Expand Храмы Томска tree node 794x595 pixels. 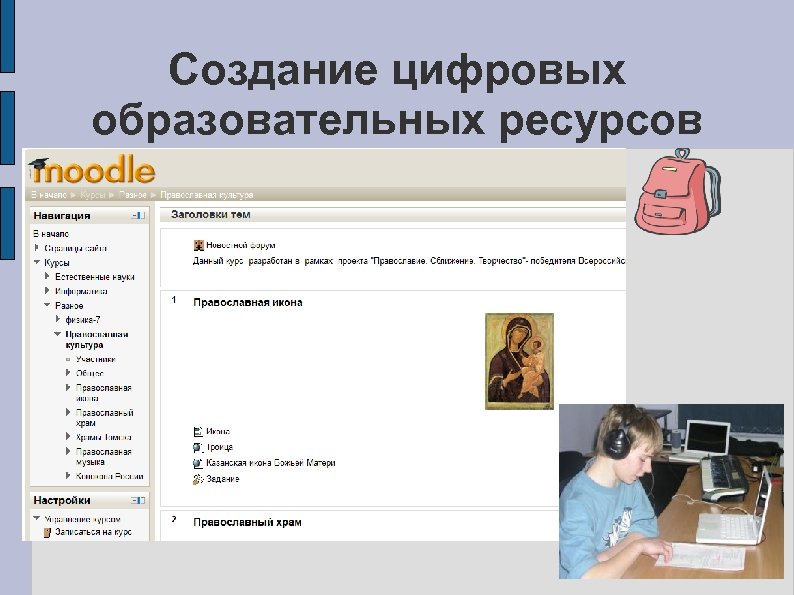point(68,437)
